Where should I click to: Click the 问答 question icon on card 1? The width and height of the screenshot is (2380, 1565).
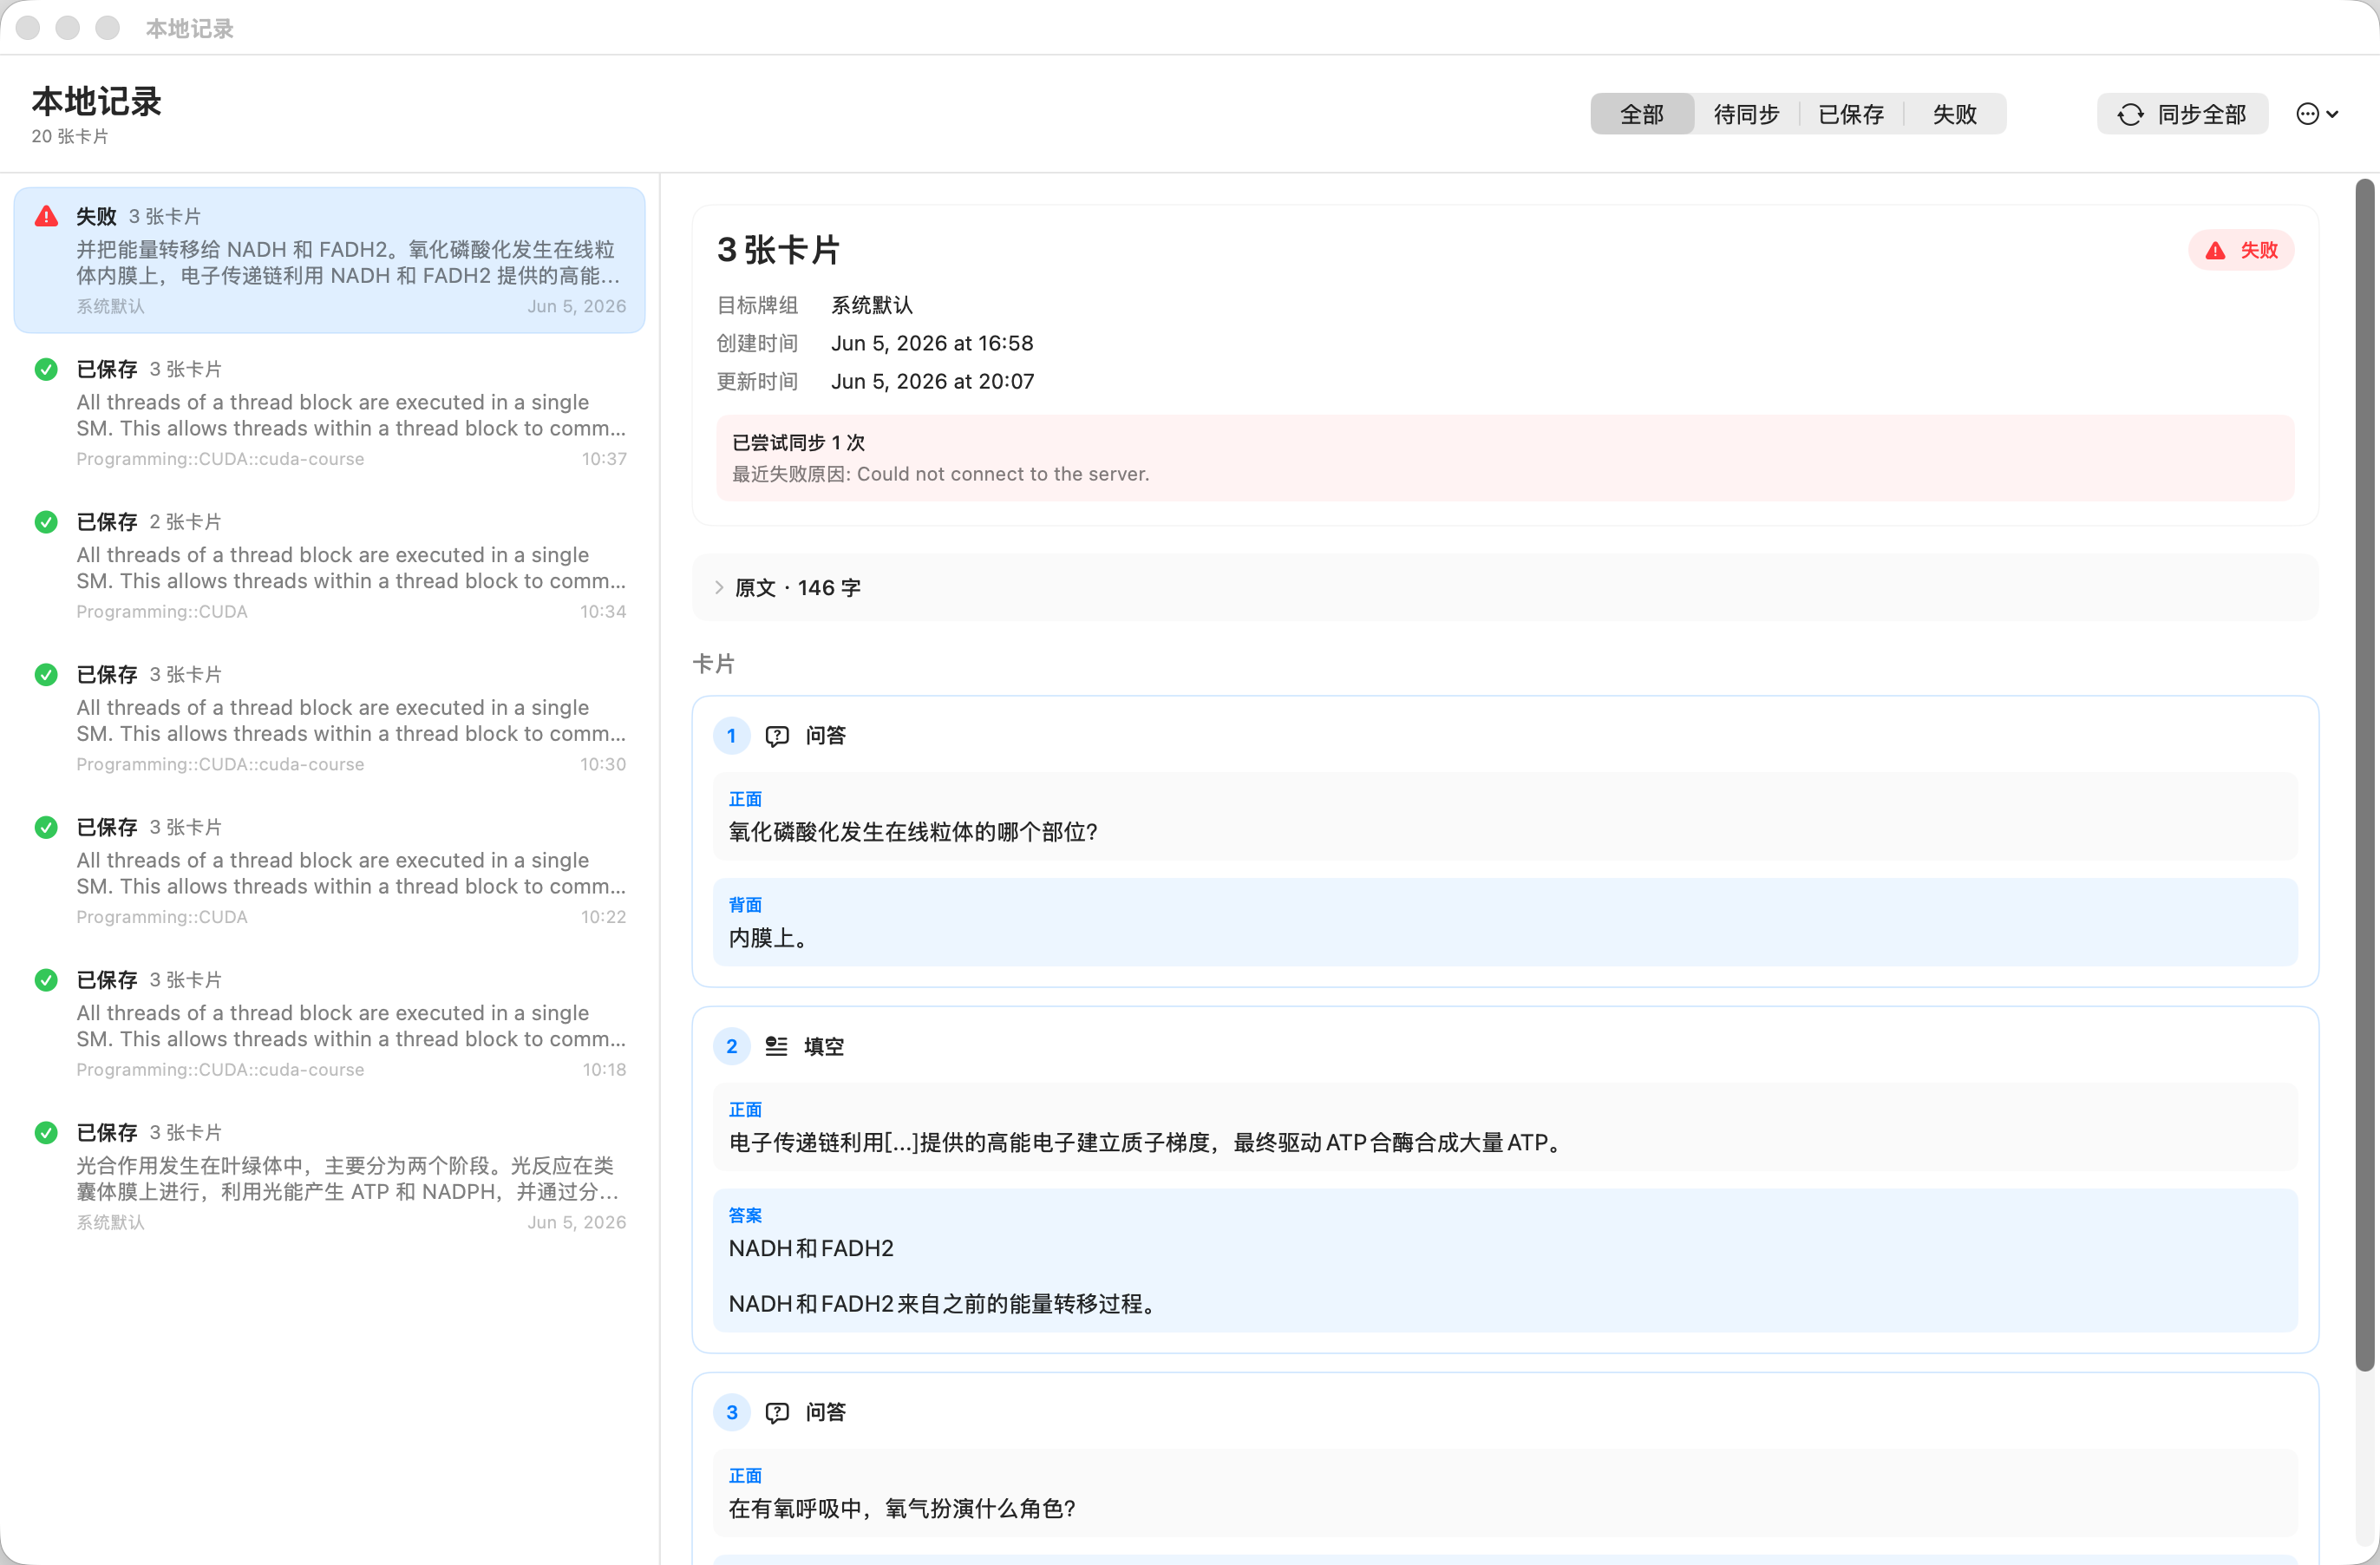coord(777,736)
